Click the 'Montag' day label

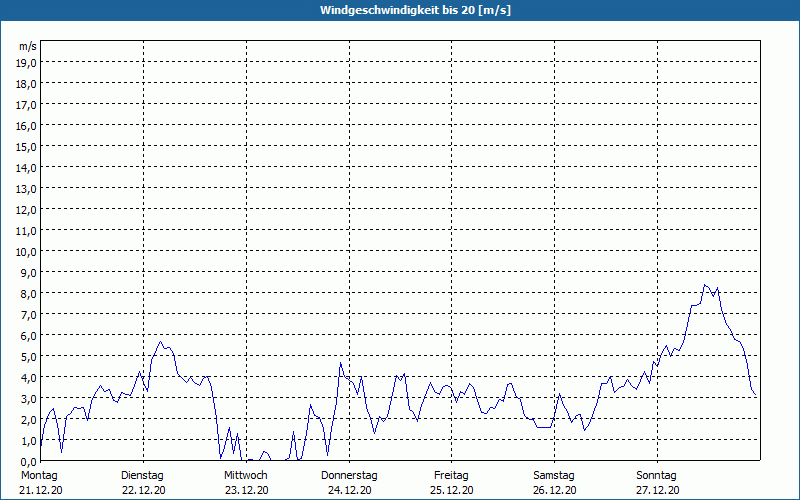(x=39, y=476)
